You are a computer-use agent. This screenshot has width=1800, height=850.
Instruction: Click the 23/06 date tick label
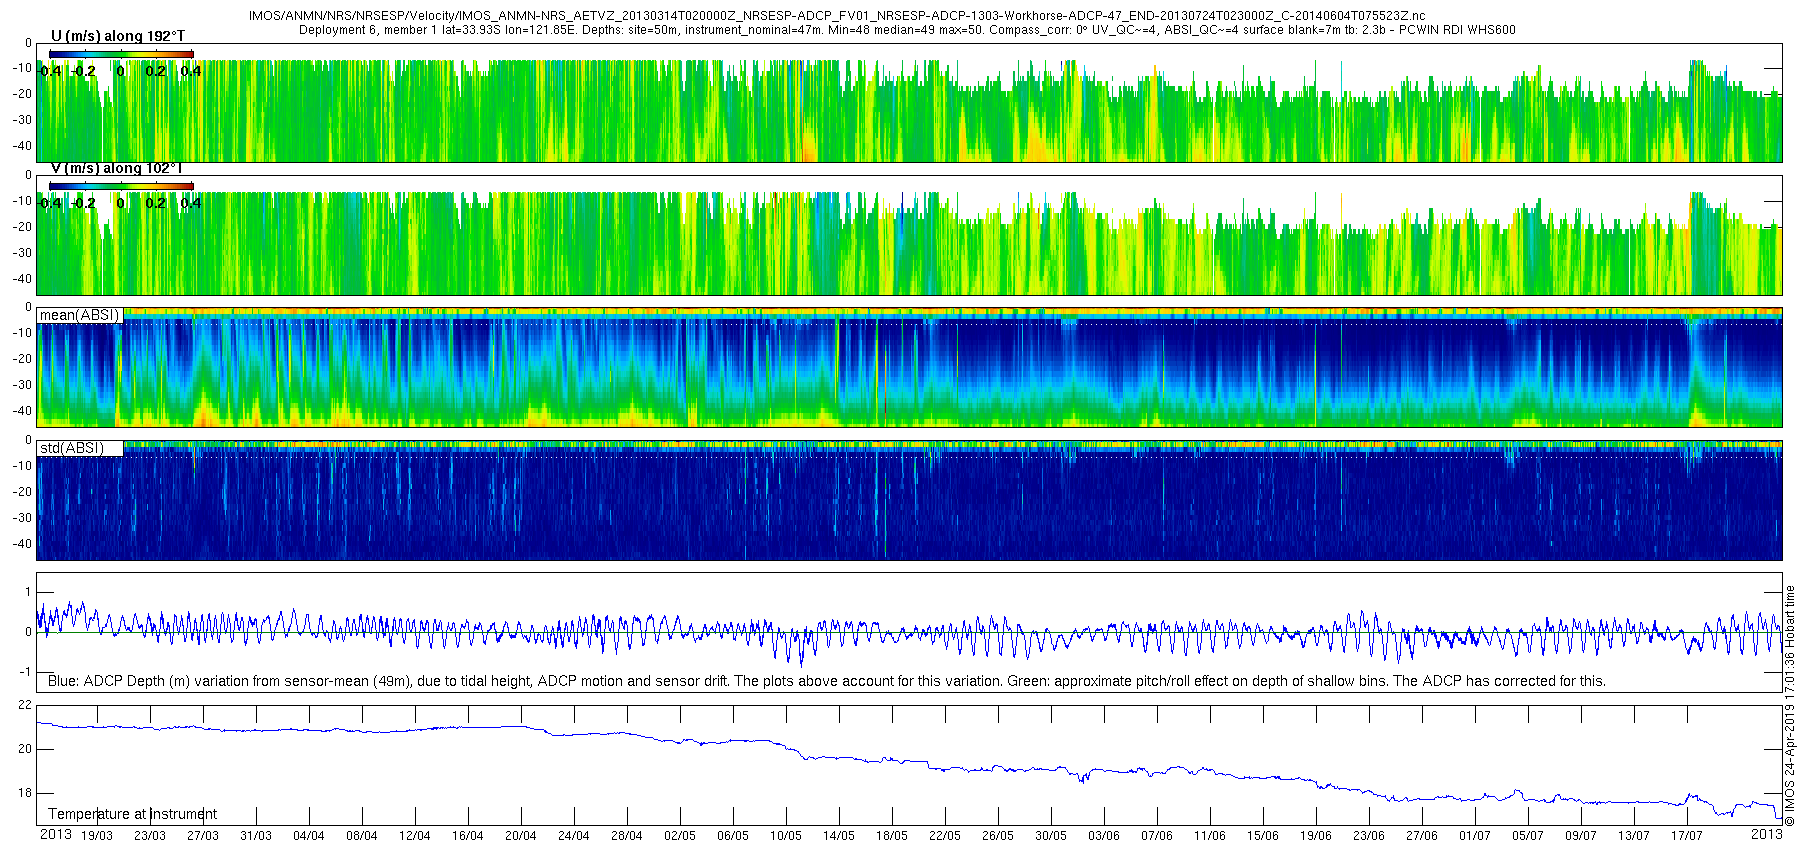click(1369, 836)
